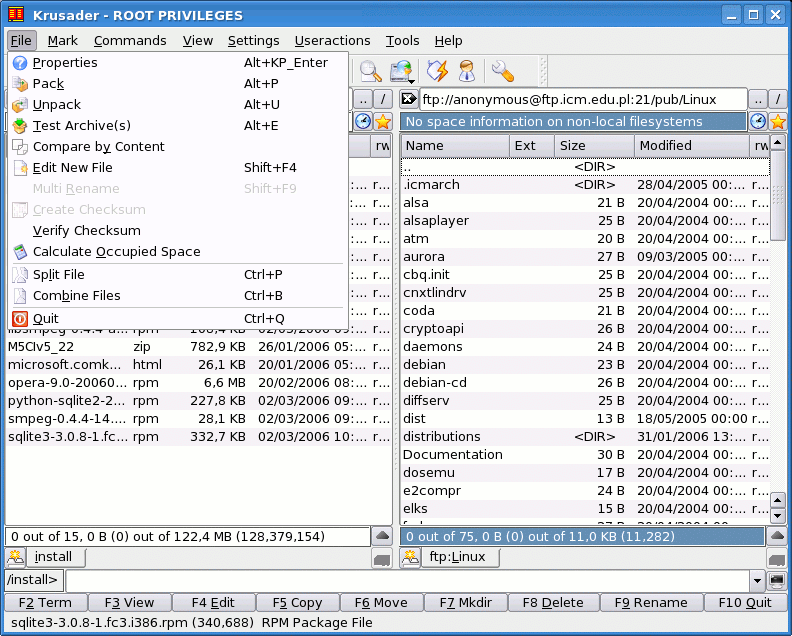Click the lightning synchronize toolbar icon
This screenshot has width=792, height=636.
(x=437, y=71)
